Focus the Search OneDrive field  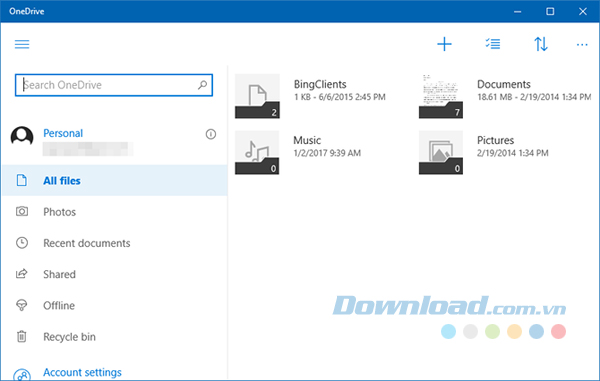114,85
